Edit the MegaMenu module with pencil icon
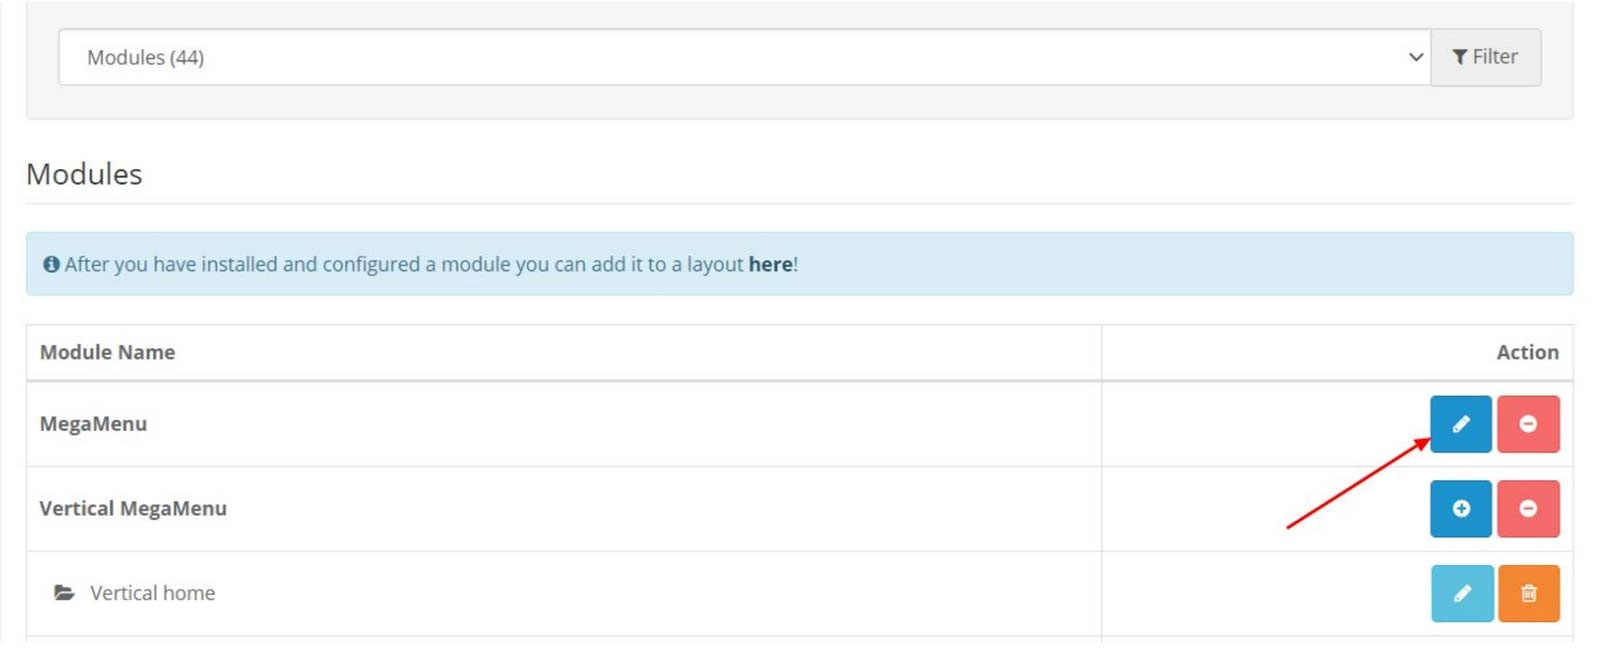 (1460, 424)
